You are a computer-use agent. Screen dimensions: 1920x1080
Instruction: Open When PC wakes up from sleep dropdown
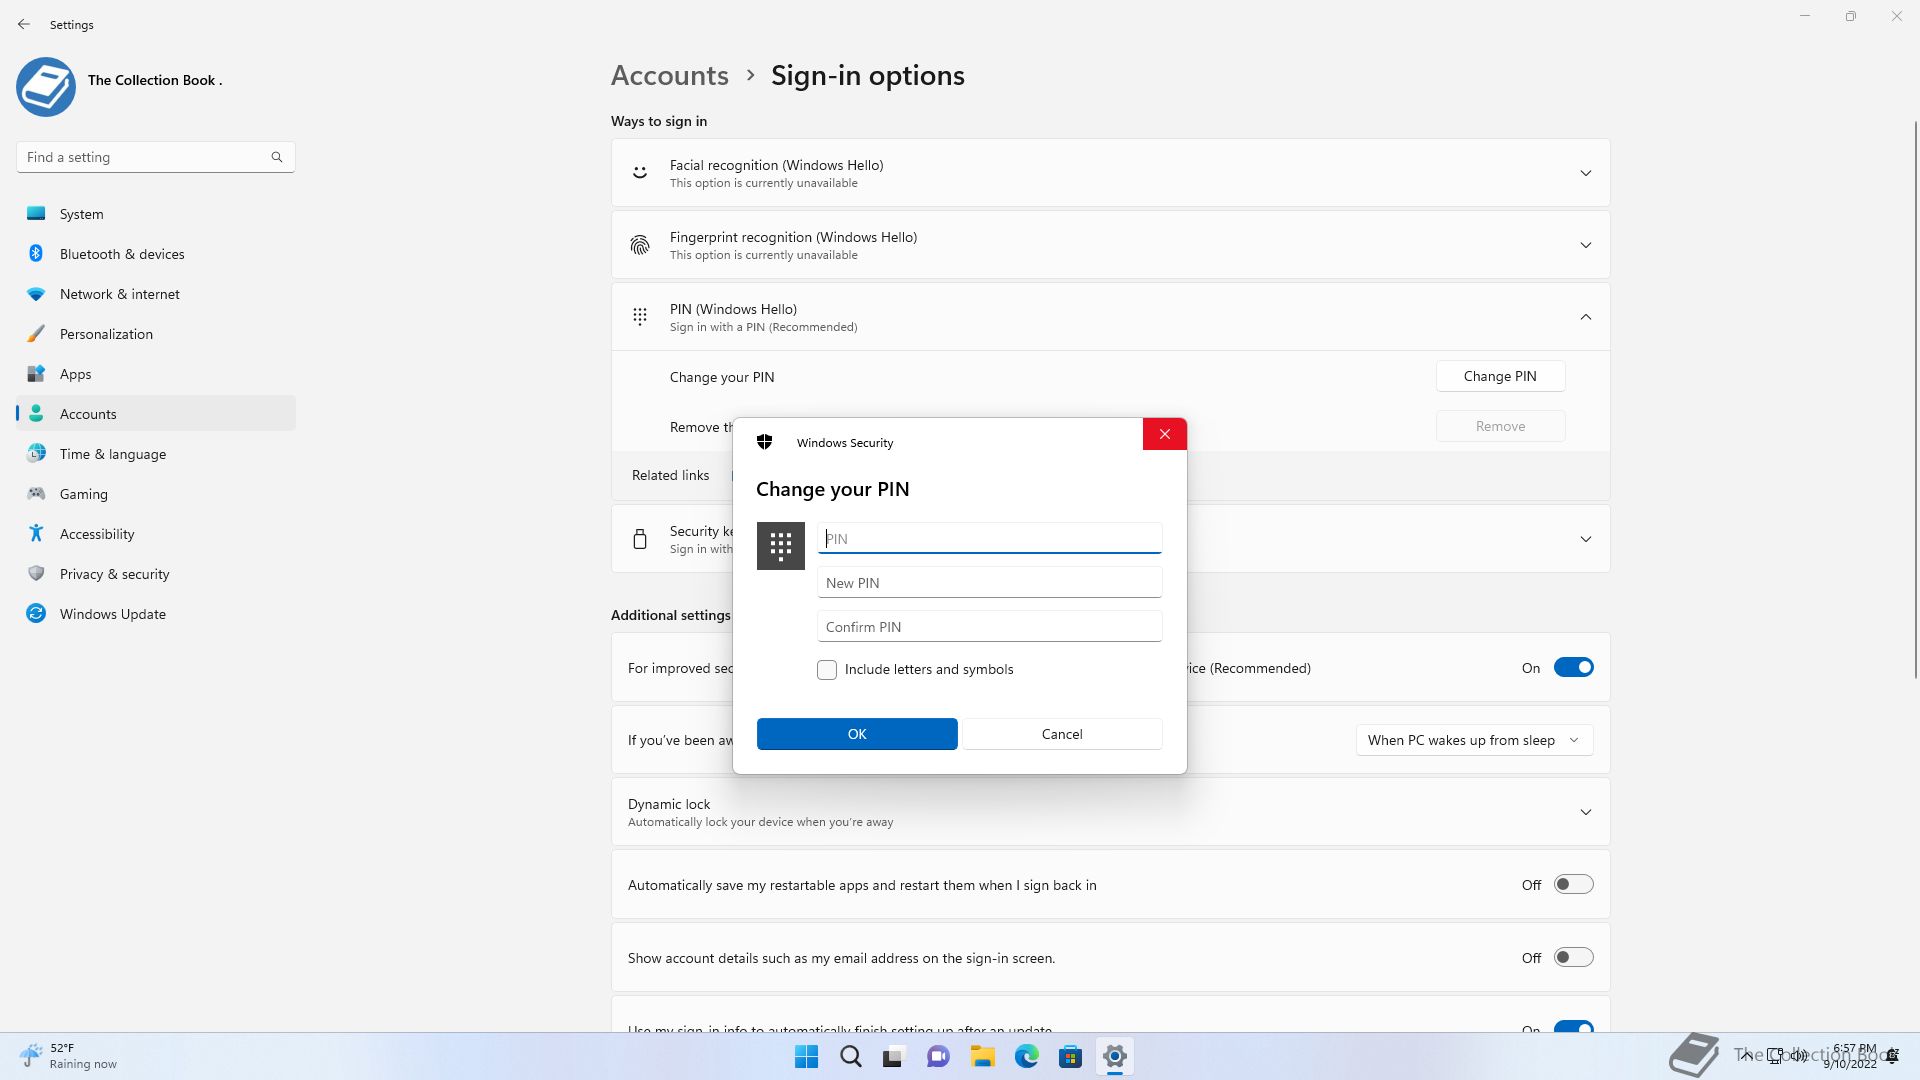tap(1474, 740)
